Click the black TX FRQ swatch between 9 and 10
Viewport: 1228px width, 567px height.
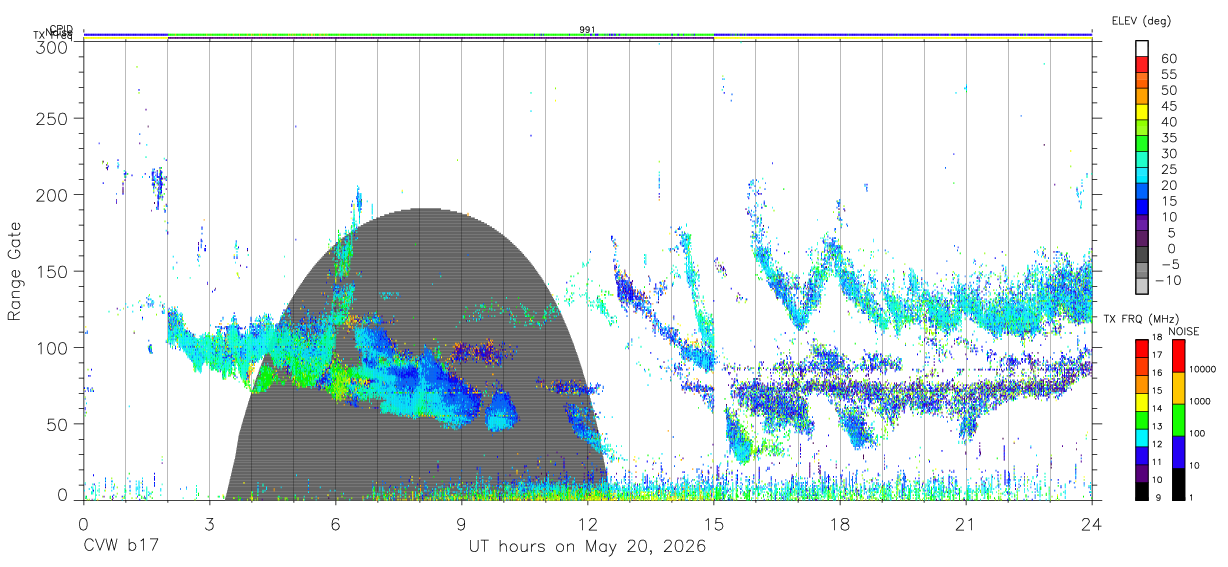[1142, 490]
